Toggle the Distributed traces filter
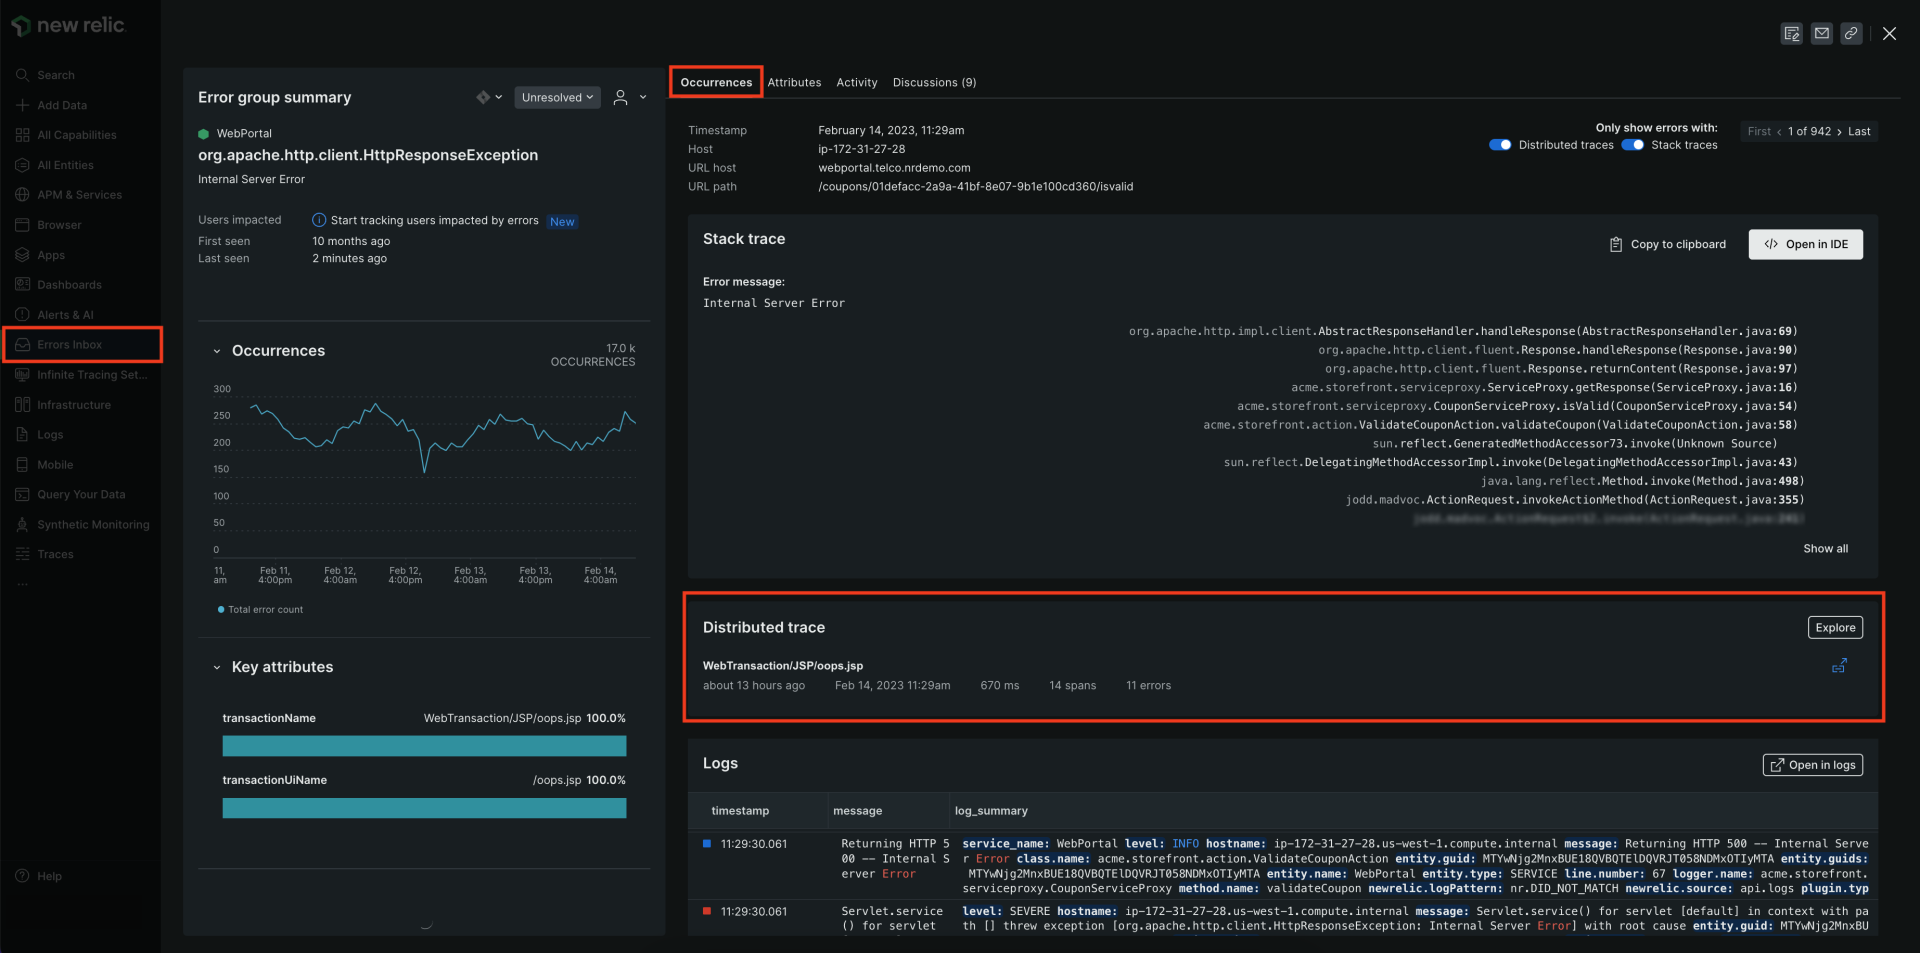This screenshot has height=953, width=1920. click(x=1501, y=144)
